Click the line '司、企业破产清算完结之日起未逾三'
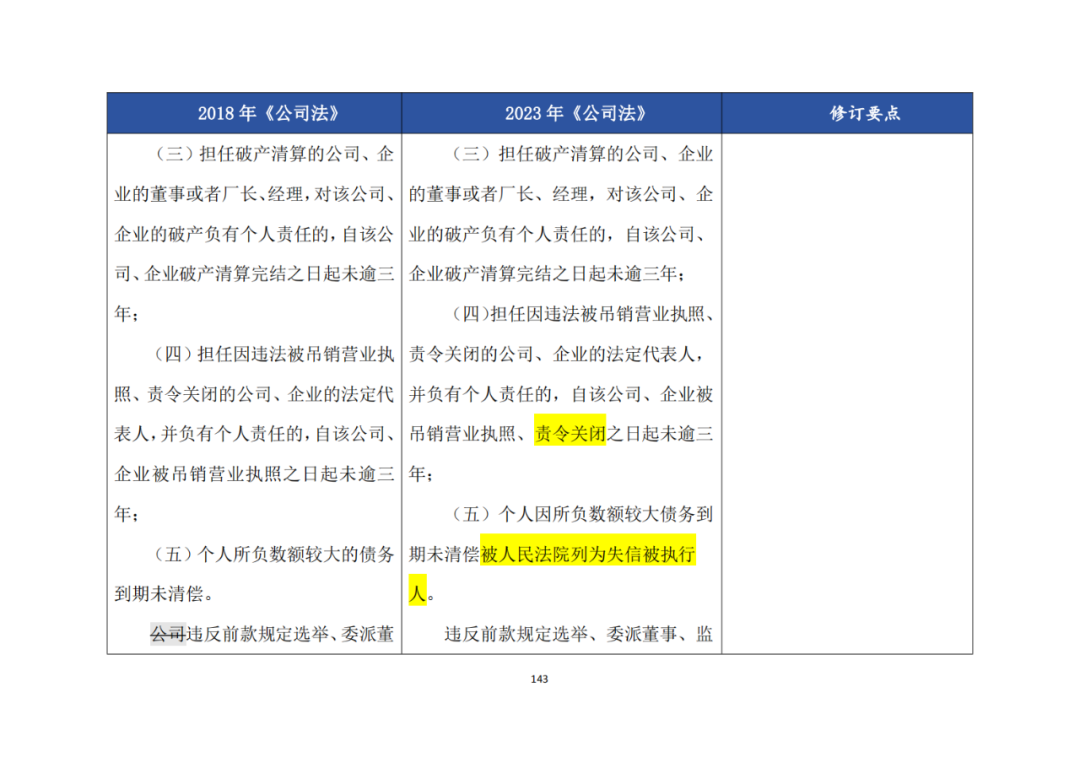 click(x=254, y=274)
